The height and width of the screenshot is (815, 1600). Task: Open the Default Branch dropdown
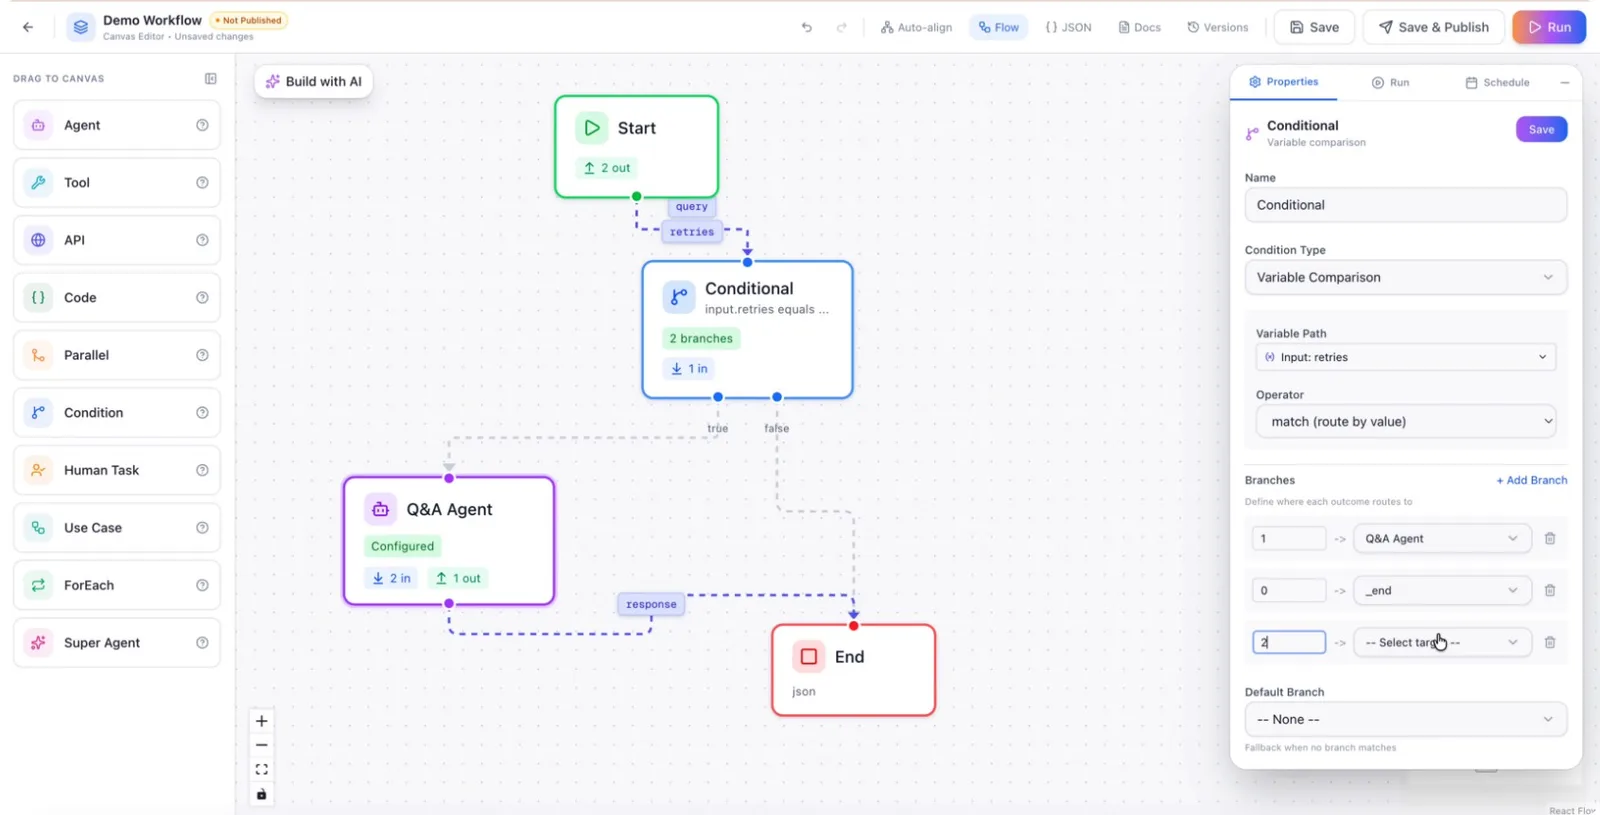tap(1406, 719)
